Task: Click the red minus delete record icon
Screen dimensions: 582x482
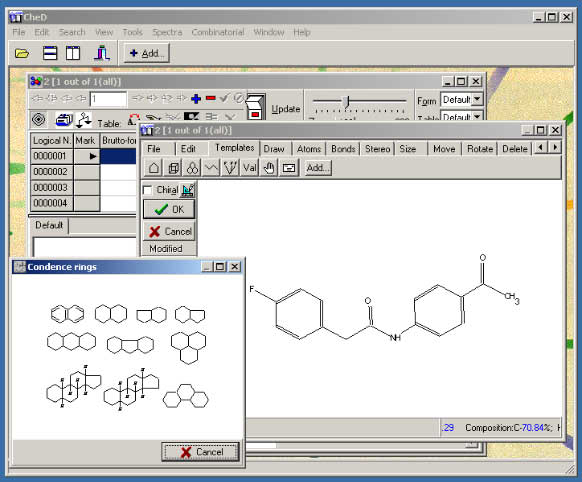Action: point(211,98)
